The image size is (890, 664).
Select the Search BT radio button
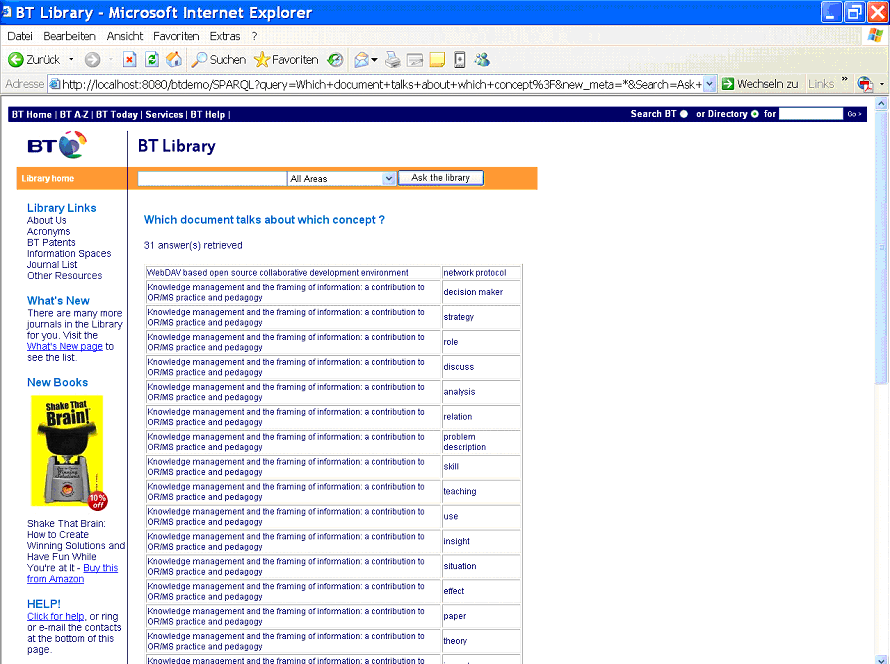(x=684, y=113)
